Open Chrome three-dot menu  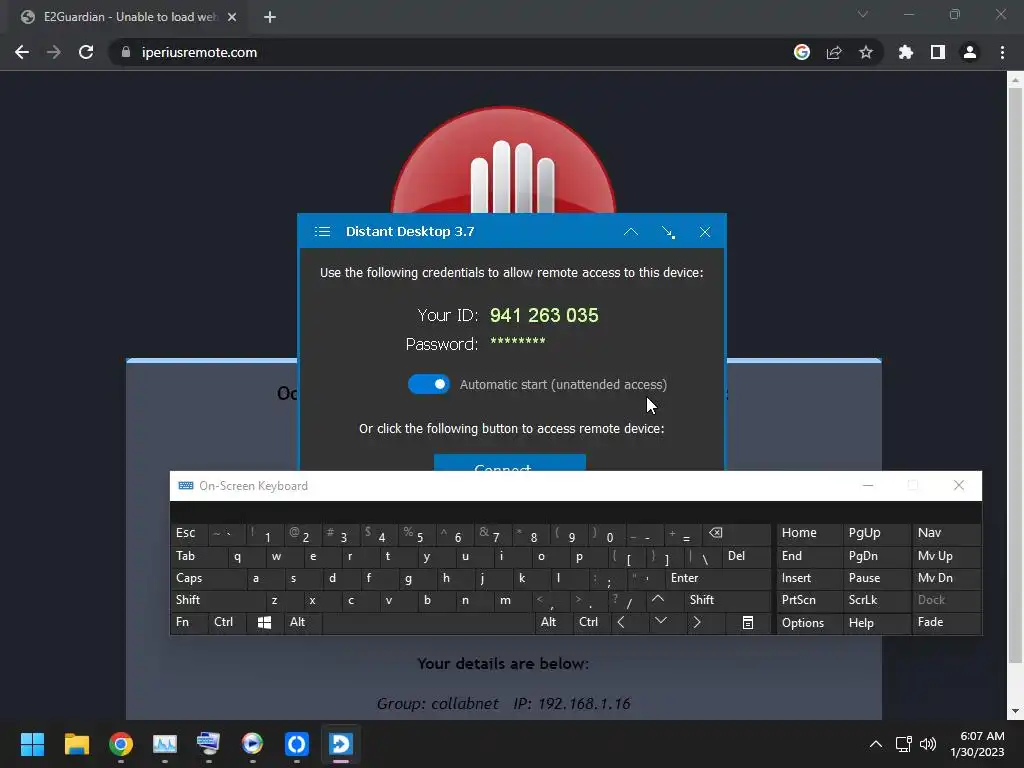coord(1002,52)
